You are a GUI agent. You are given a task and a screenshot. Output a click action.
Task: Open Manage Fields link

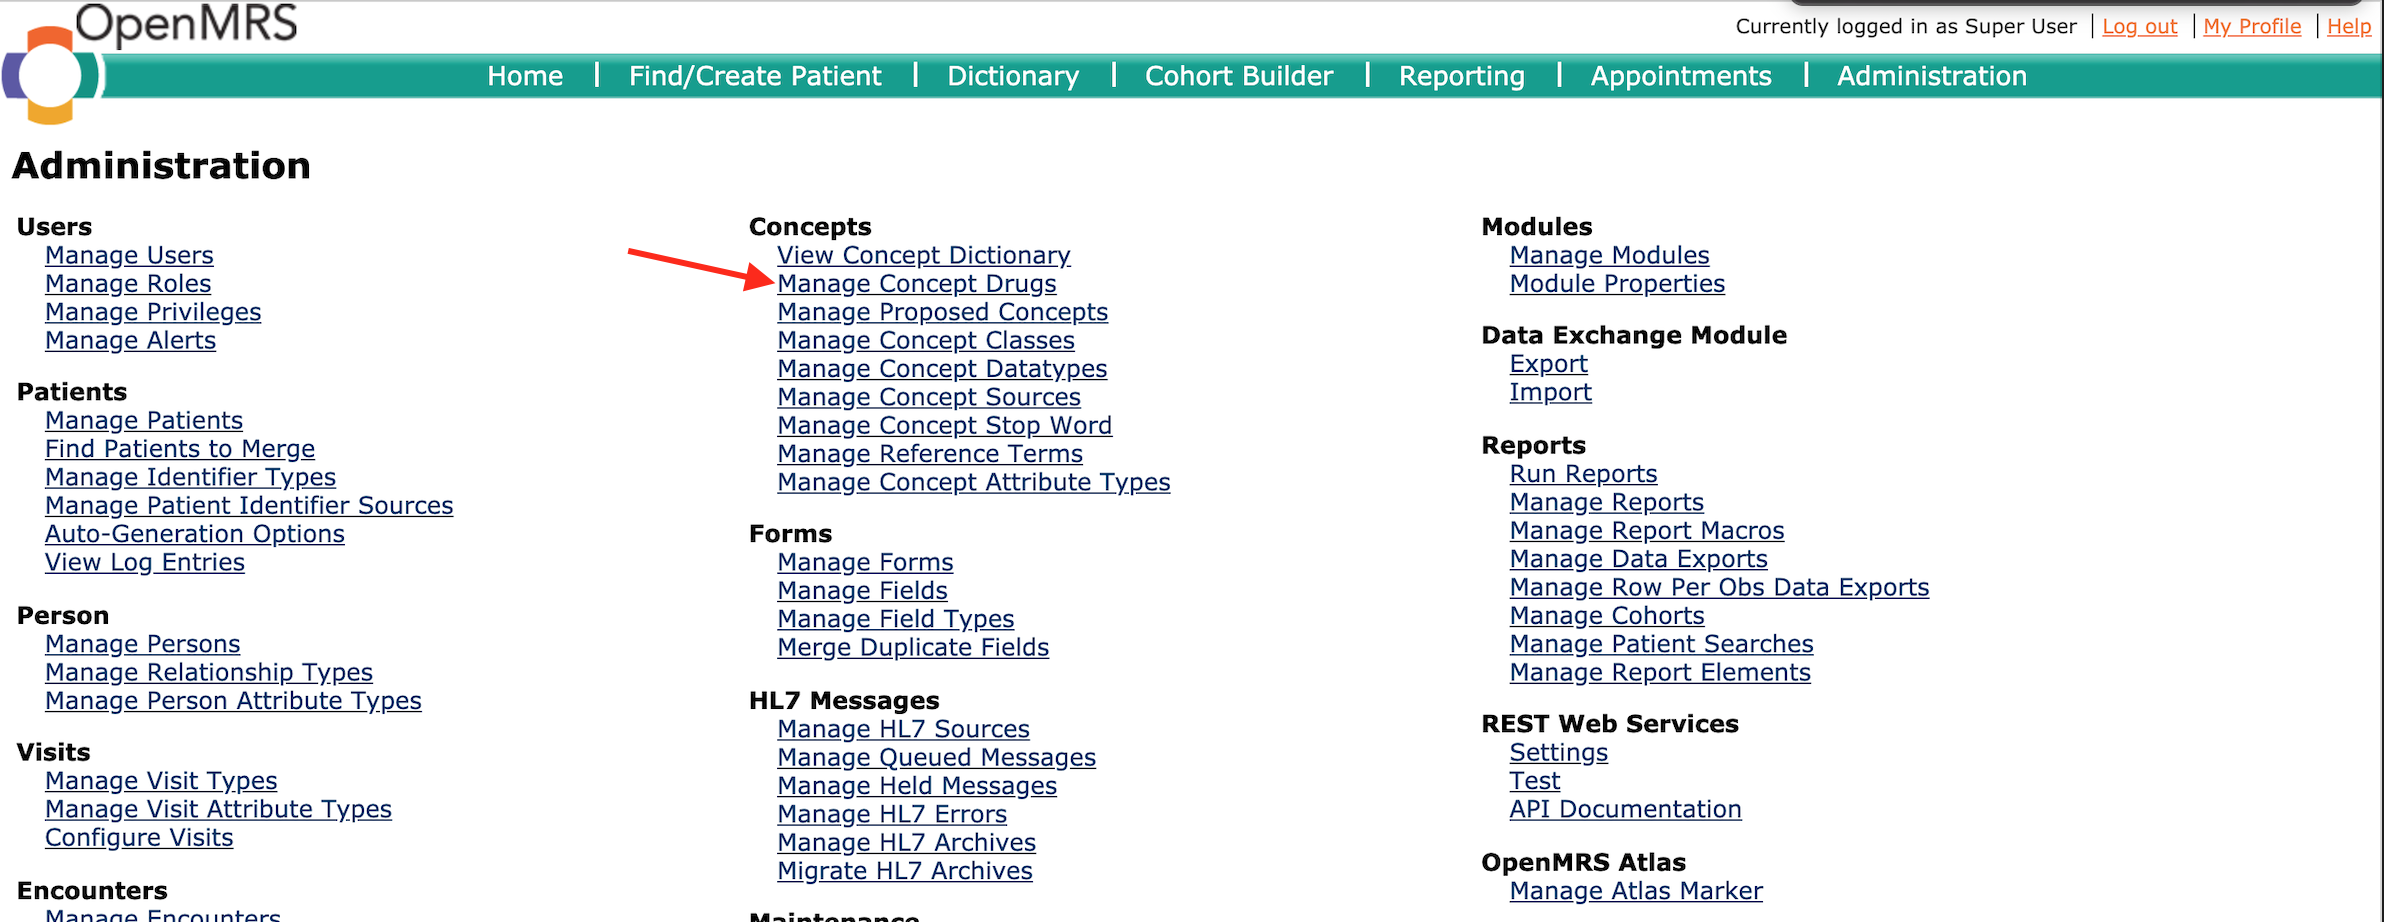863,591
